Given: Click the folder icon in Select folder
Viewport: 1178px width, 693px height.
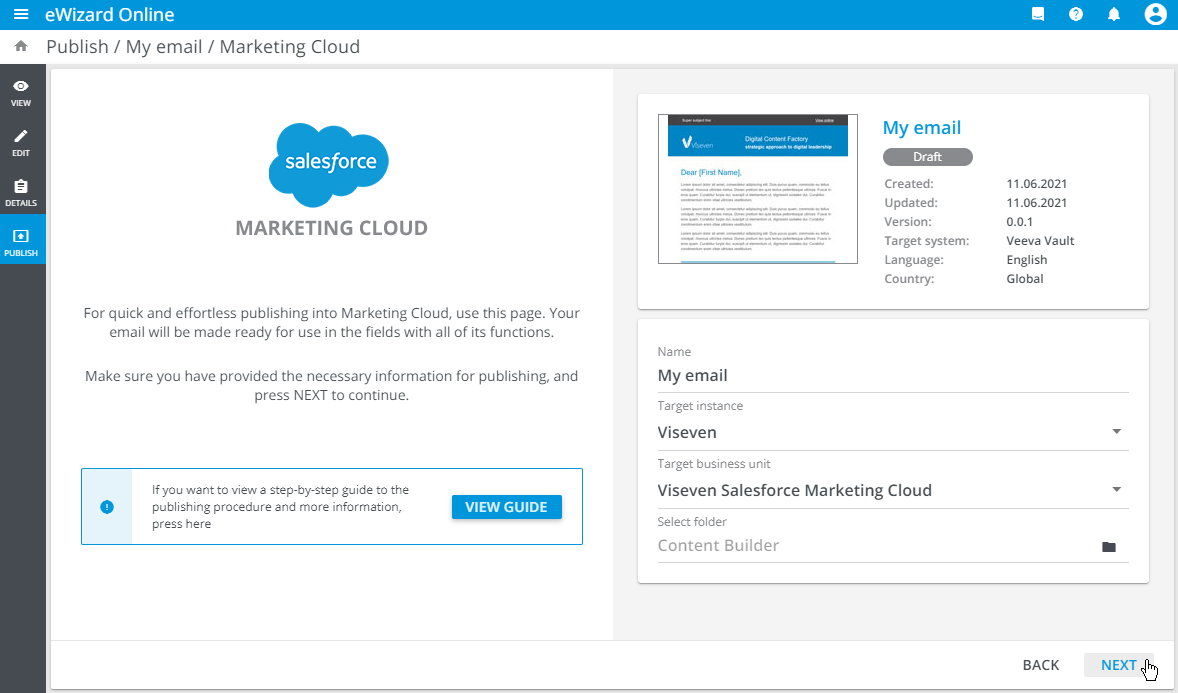Looking at the screenshot, I should pyautogui.click(x=1108, y=547).
